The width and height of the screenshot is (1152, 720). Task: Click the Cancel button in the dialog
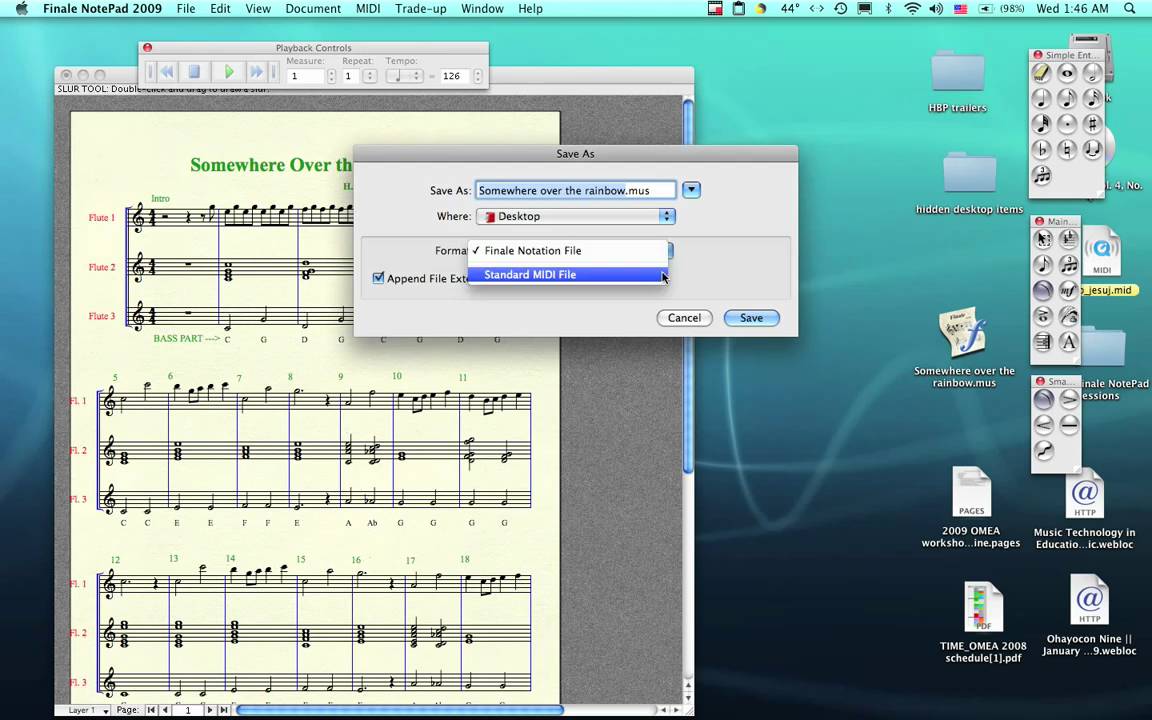[684, 317]
